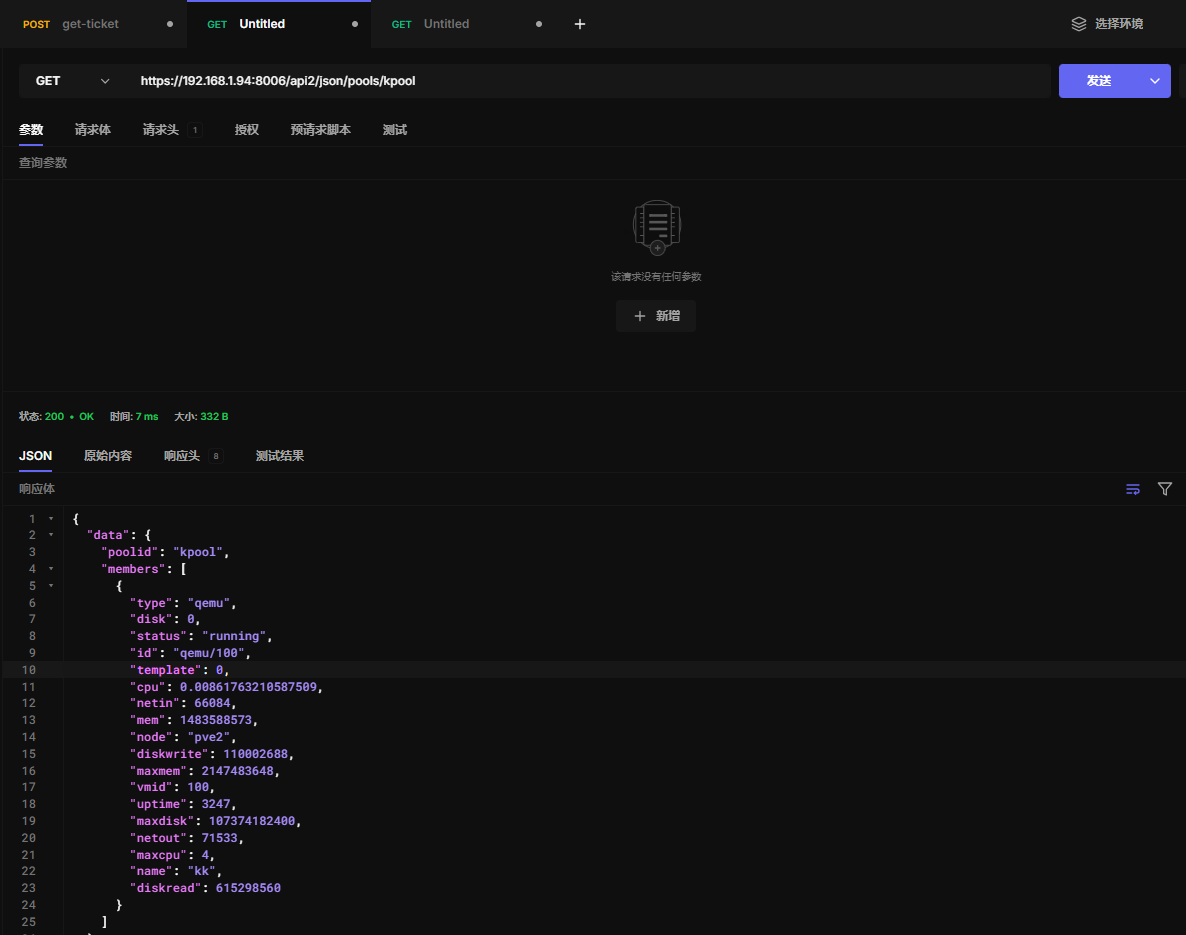The image size is (1186, 935).
Task: Open the GET method dropdown
Action: tap(72, 81)
